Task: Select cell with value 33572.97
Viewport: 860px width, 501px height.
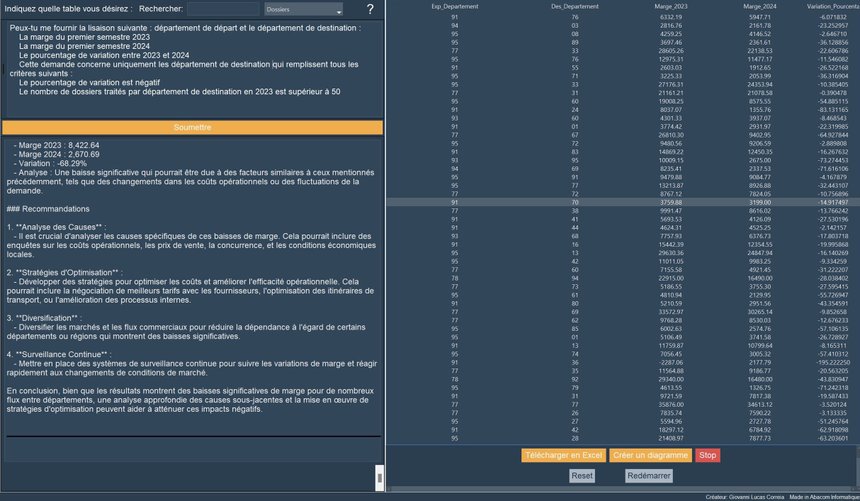Action: (671, 312)
